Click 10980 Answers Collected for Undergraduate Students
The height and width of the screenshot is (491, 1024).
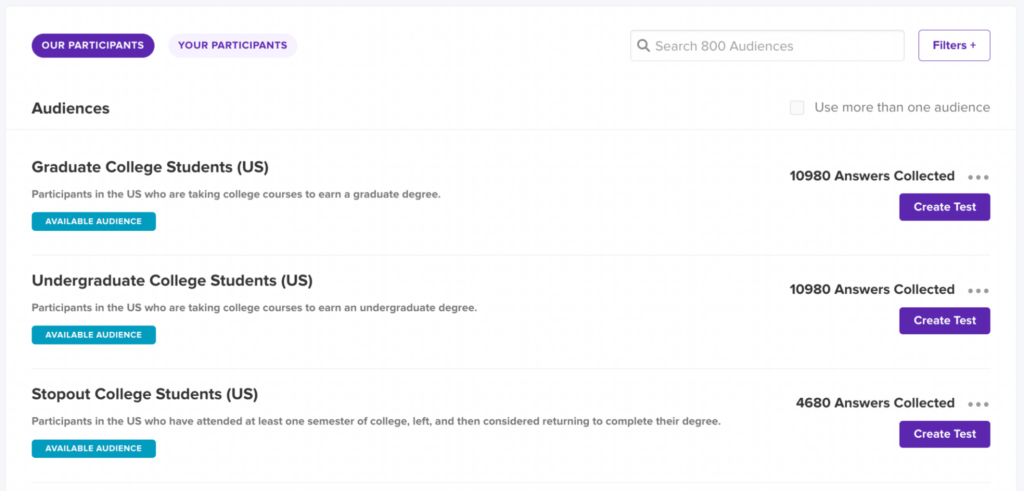click(872, 290)
